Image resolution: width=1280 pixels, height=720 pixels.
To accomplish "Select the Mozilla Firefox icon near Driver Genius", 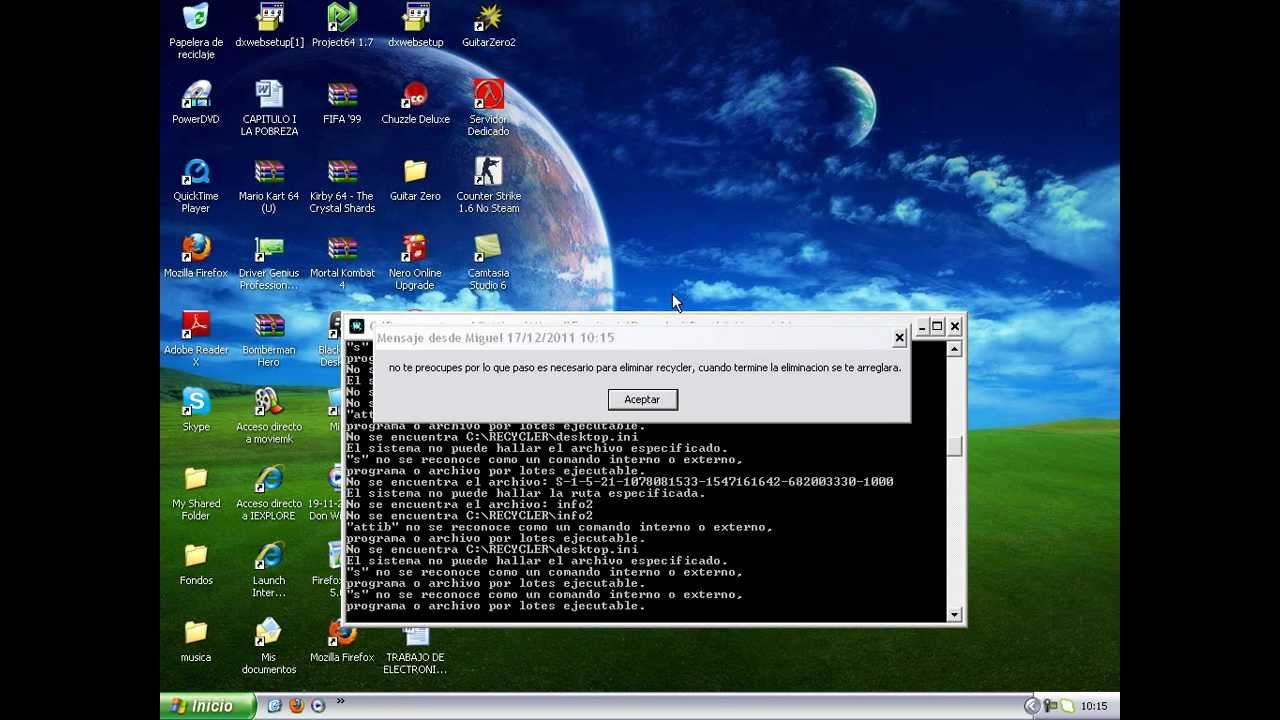I will (196, 257).
